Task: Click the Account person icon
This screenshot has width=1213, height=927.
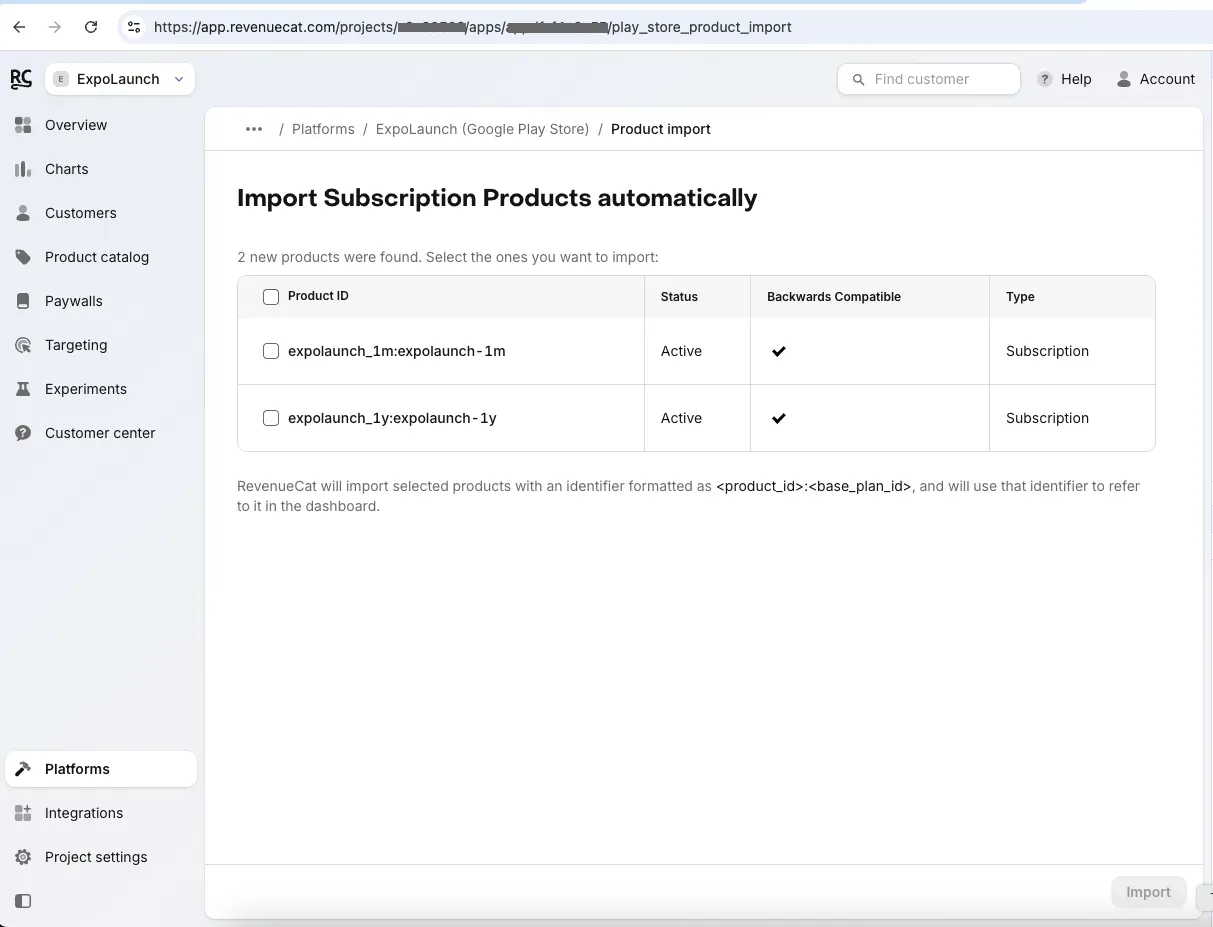Action: 1124,79
